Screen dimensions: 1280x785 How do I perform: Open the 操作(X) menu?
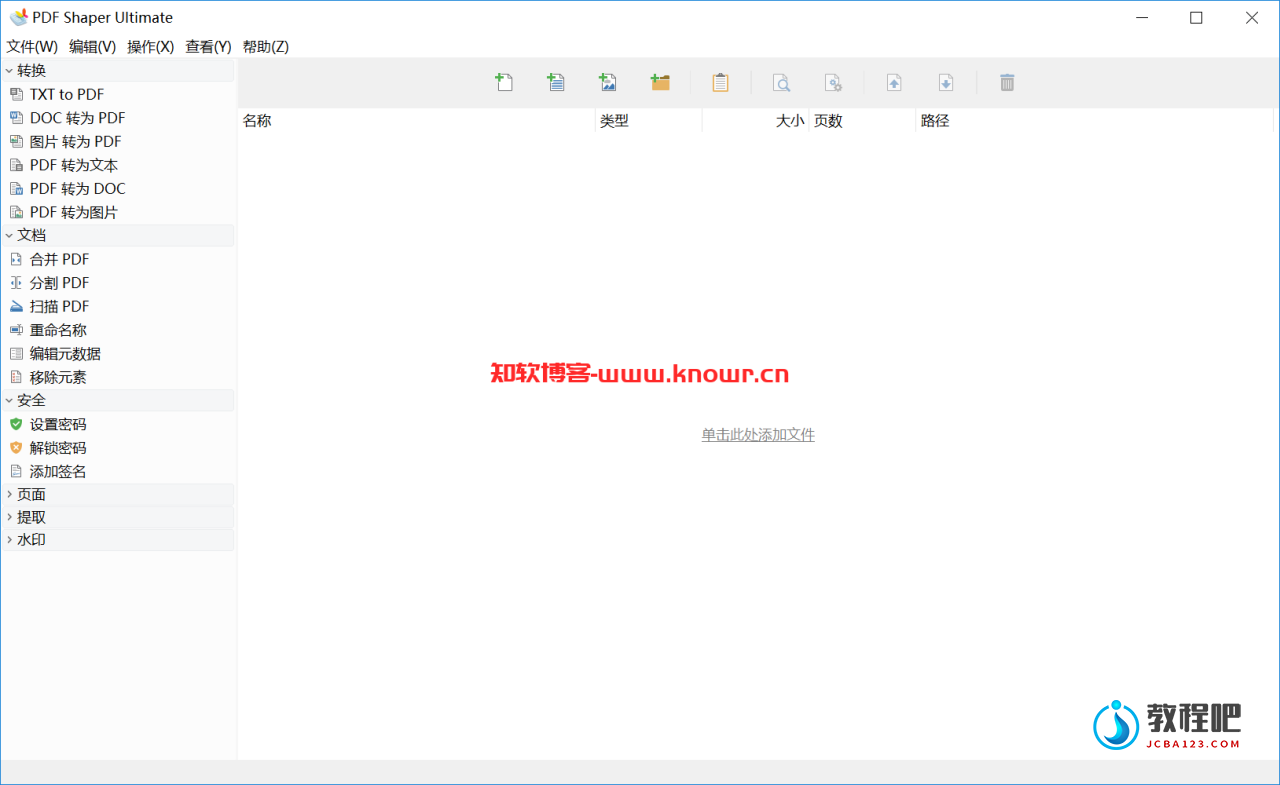coord(151,47)
